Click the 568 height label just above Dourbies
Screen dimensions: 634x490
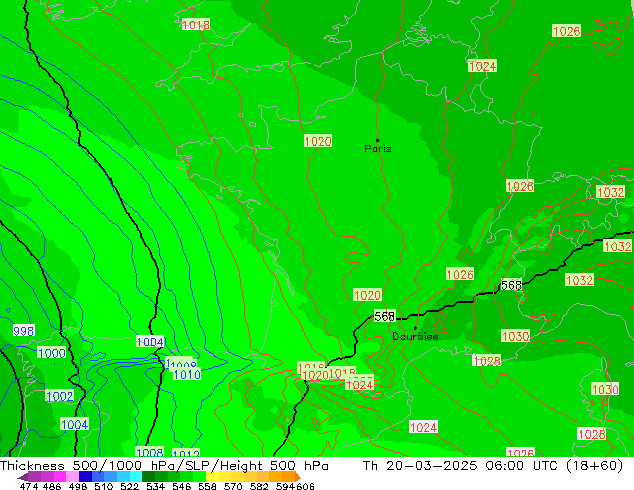pos(384,316)
